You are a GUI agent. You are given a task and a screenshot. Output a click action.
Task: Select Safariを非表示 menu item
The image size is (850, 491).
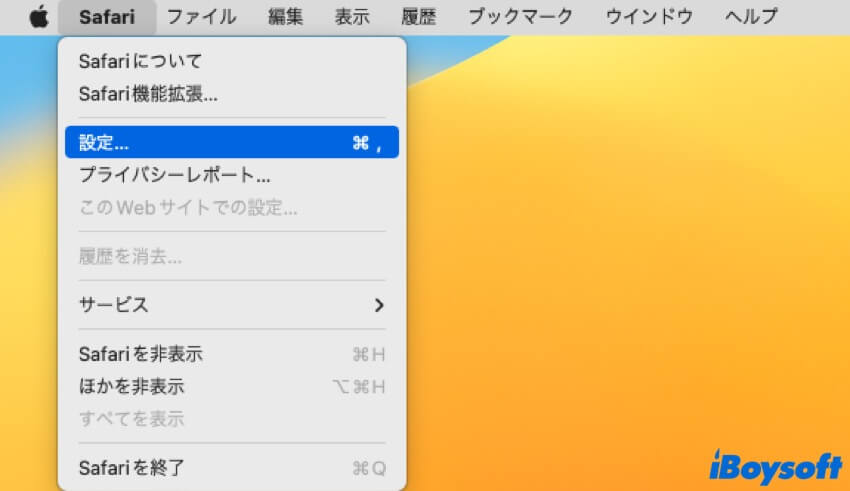232,354
